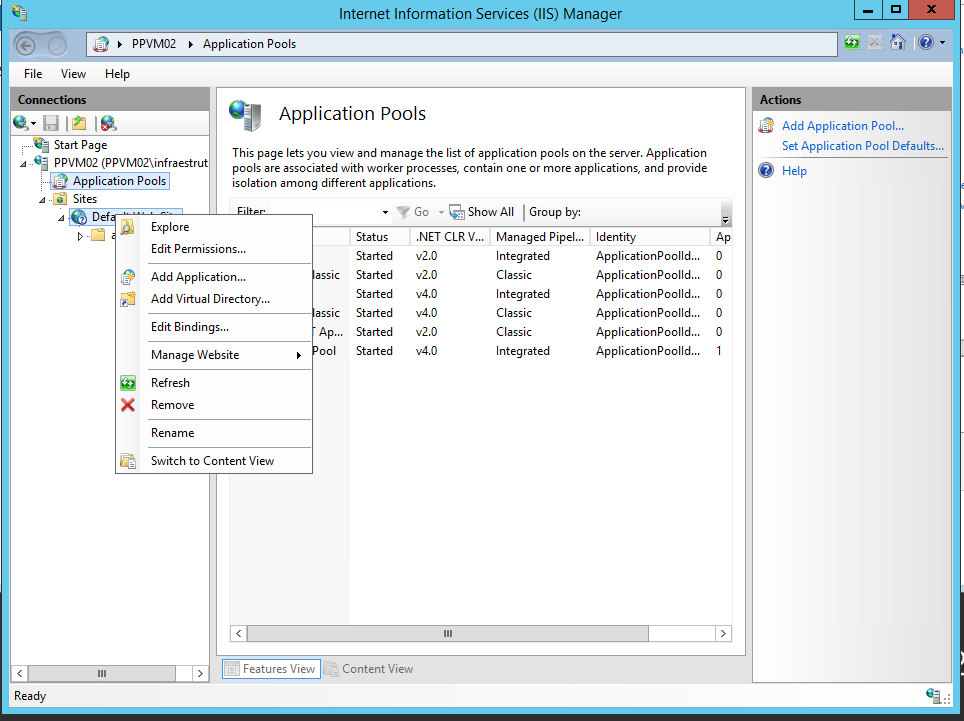Click the Connections pane horizontal scrollbar thumb
This screenshot has width=964, height=721.
pos(102,674)
